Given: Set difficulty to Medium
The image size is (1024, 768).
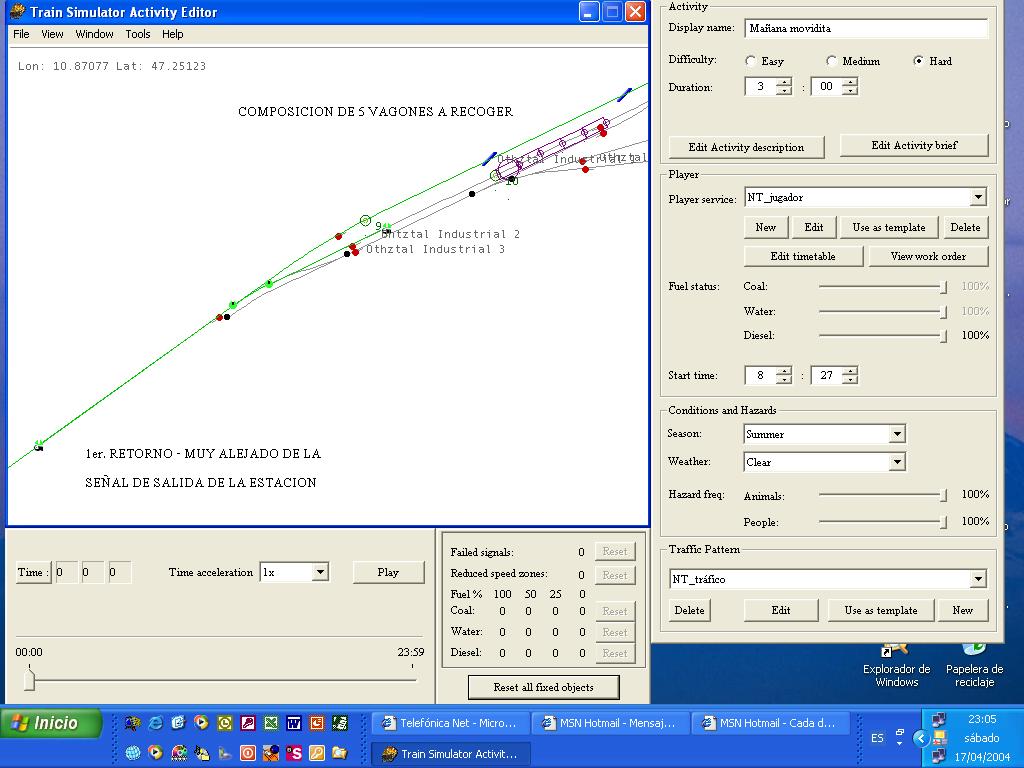Looking at the screenshot, I should (x=832, y=61).
